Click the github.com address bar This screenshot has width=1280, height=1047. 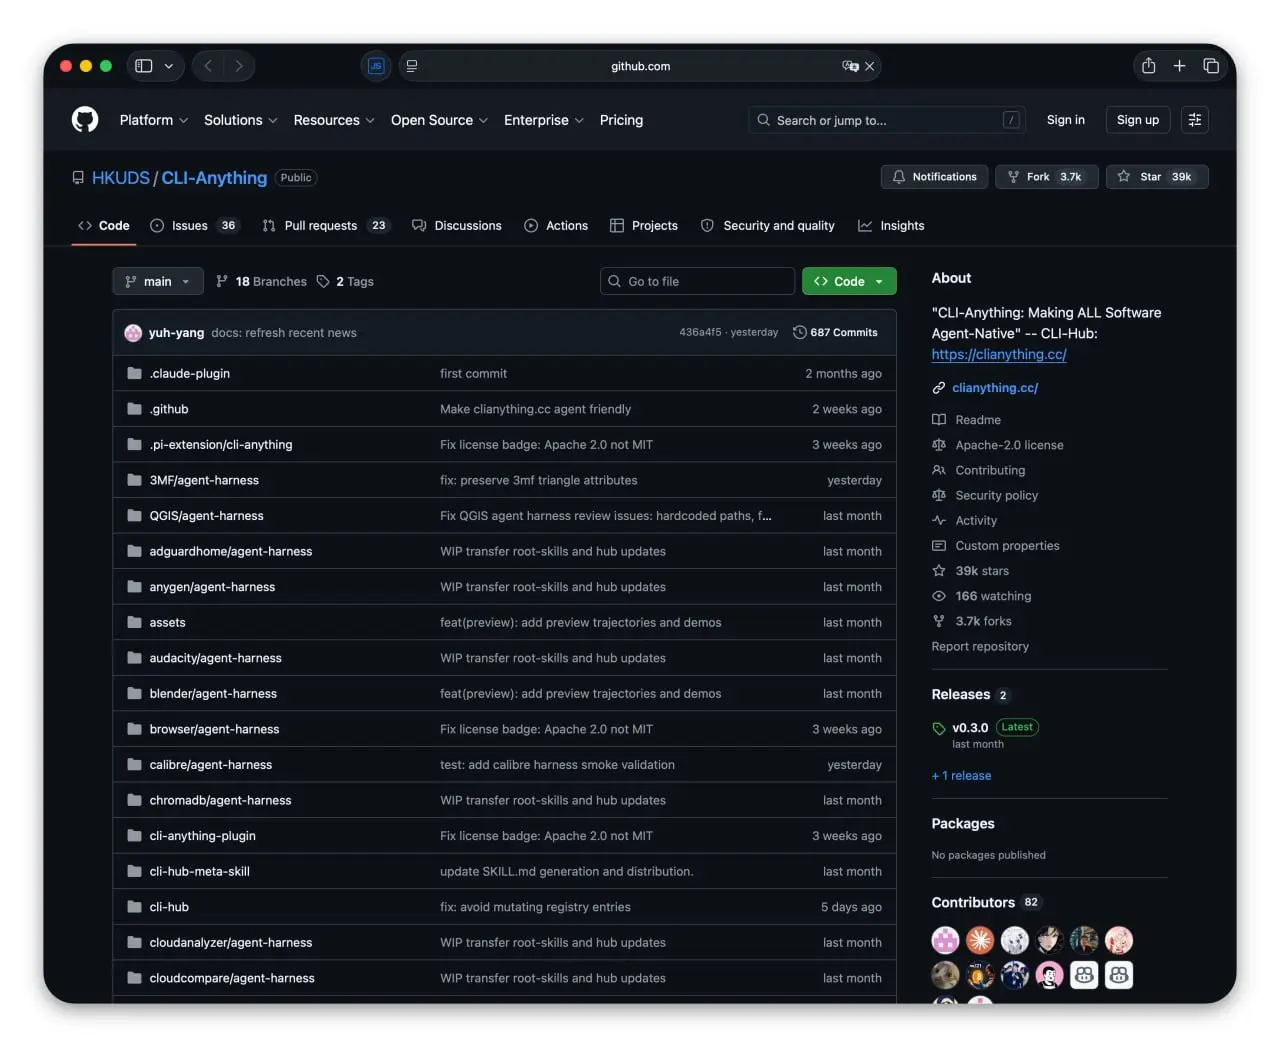point(640,66)
